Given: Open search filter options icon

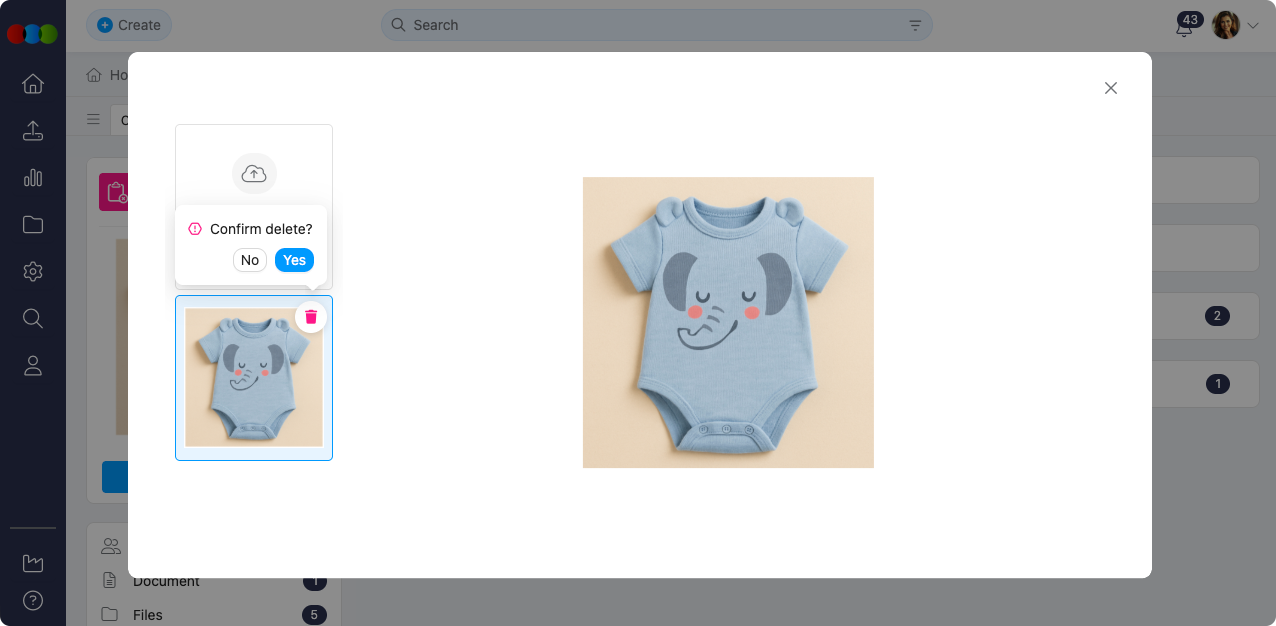Looking at the screenshot, I should (x=915, y=25).
